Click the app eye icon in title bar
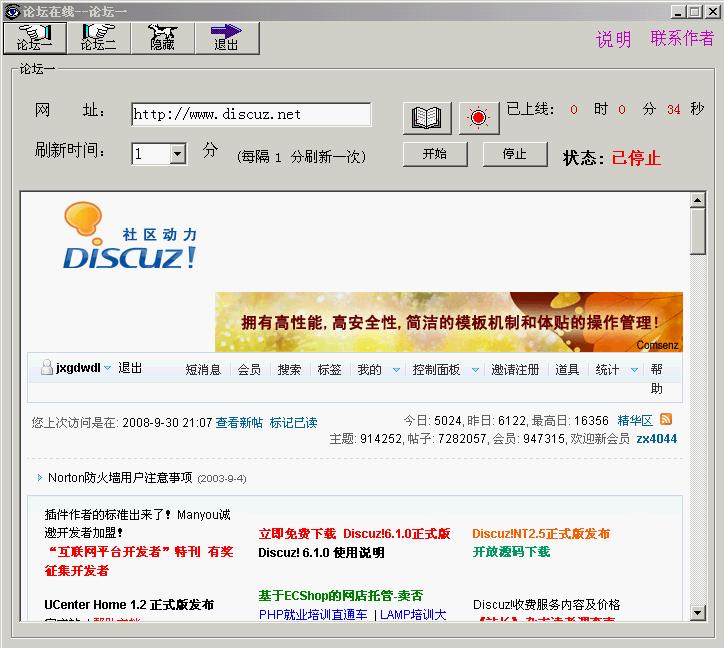Image resolution: width=724 pixels, height=648 pixels. tap(12, 11)
